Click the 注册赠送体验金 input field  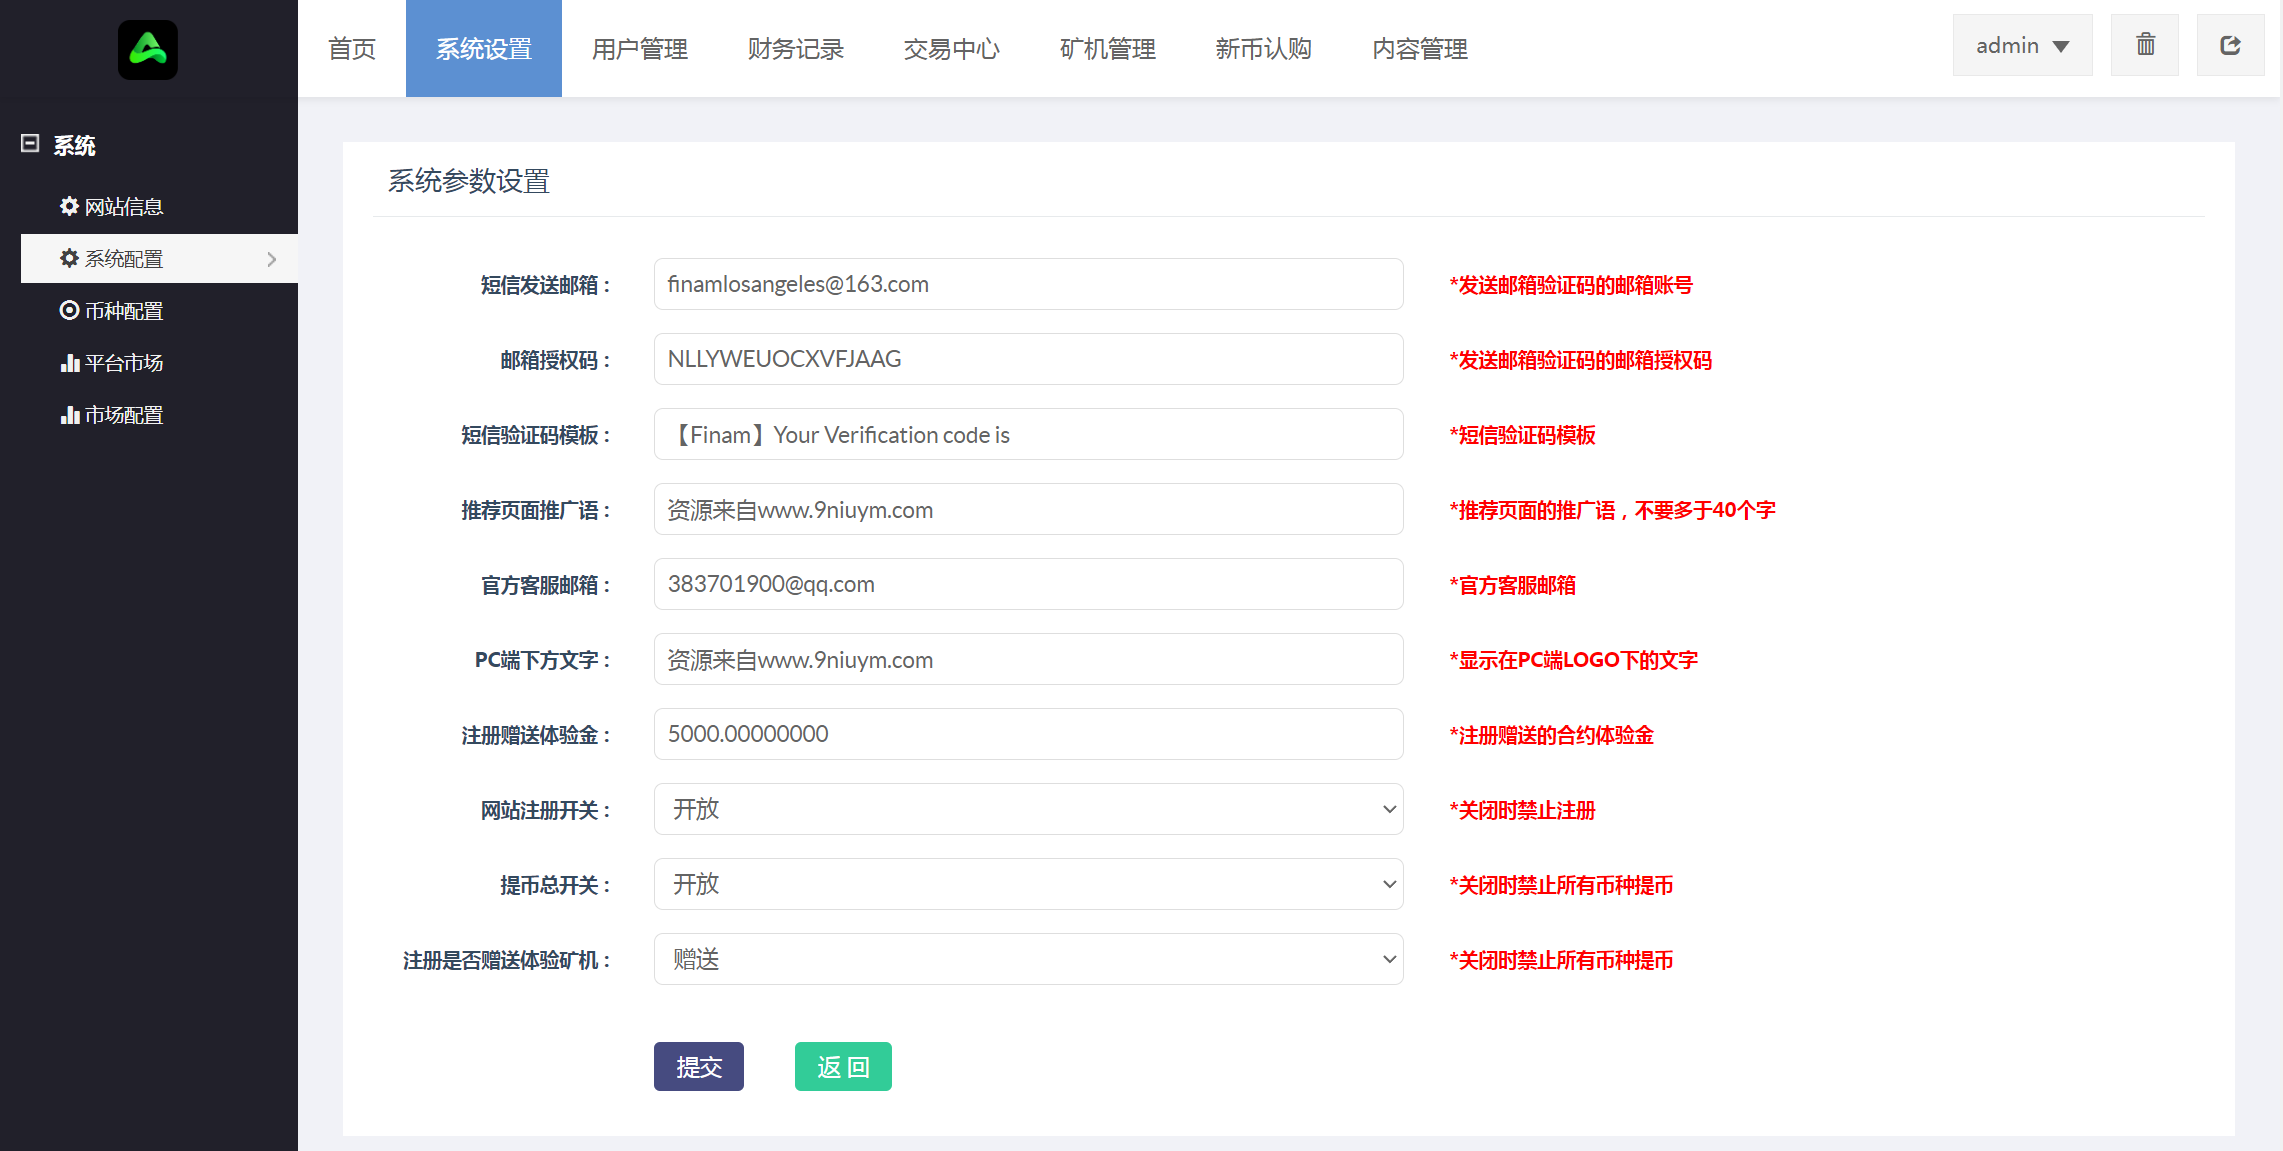[1028, 734]
